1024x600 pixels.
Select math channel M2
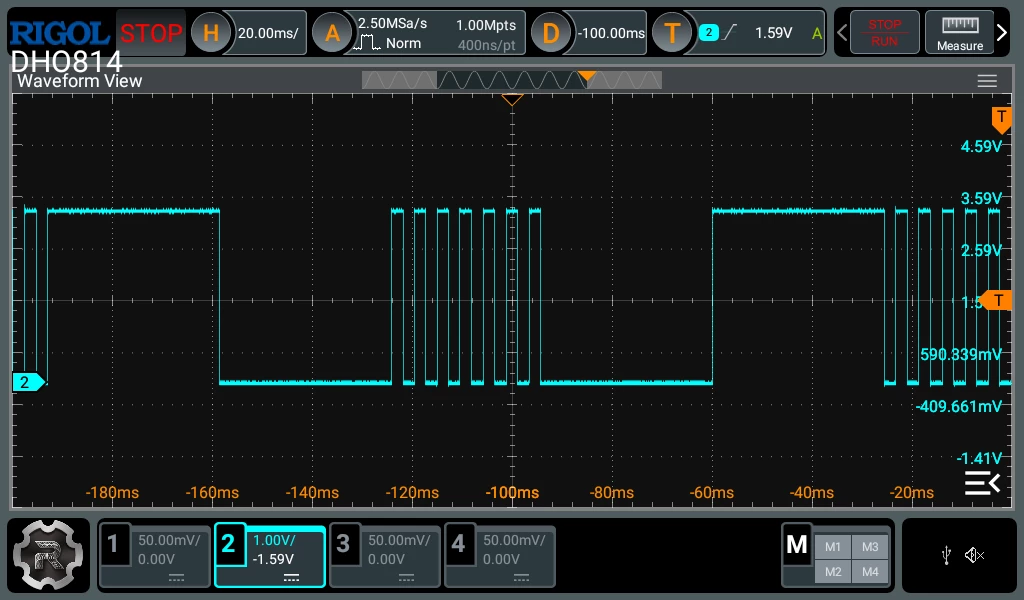click(x=833, y=572)
